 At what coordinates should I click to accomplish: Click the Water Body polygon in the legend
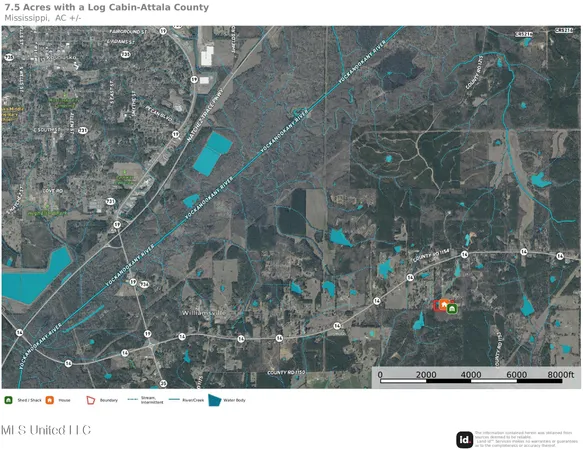(x=215, y=400)
